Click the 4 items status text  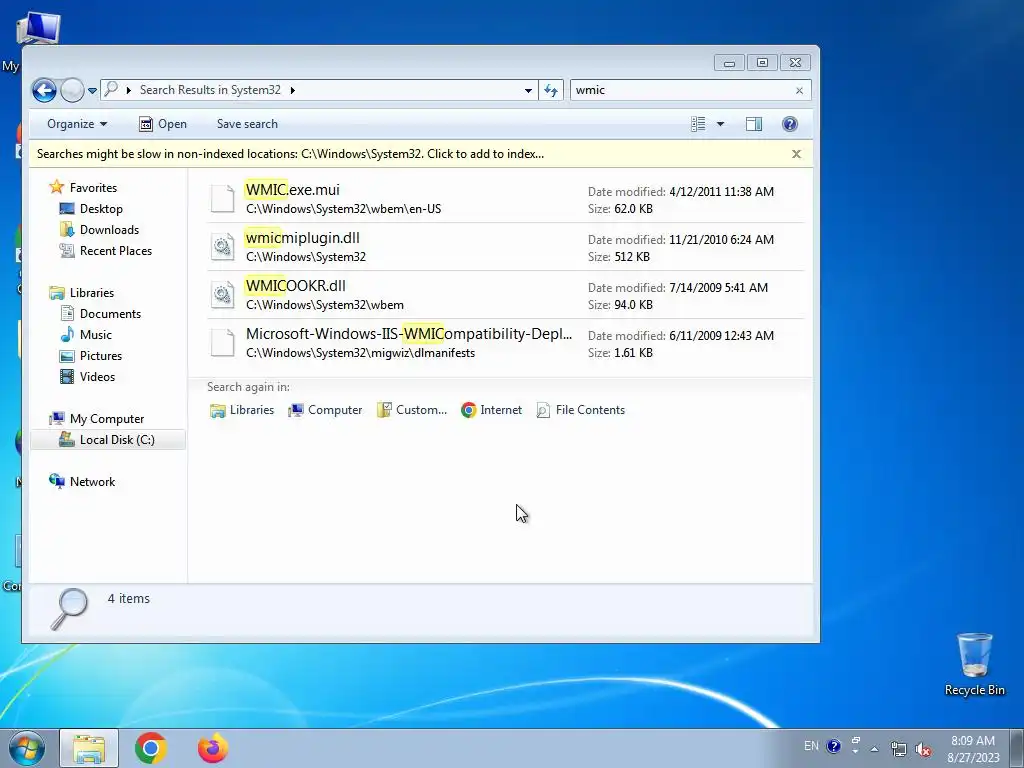click(129, 599)
